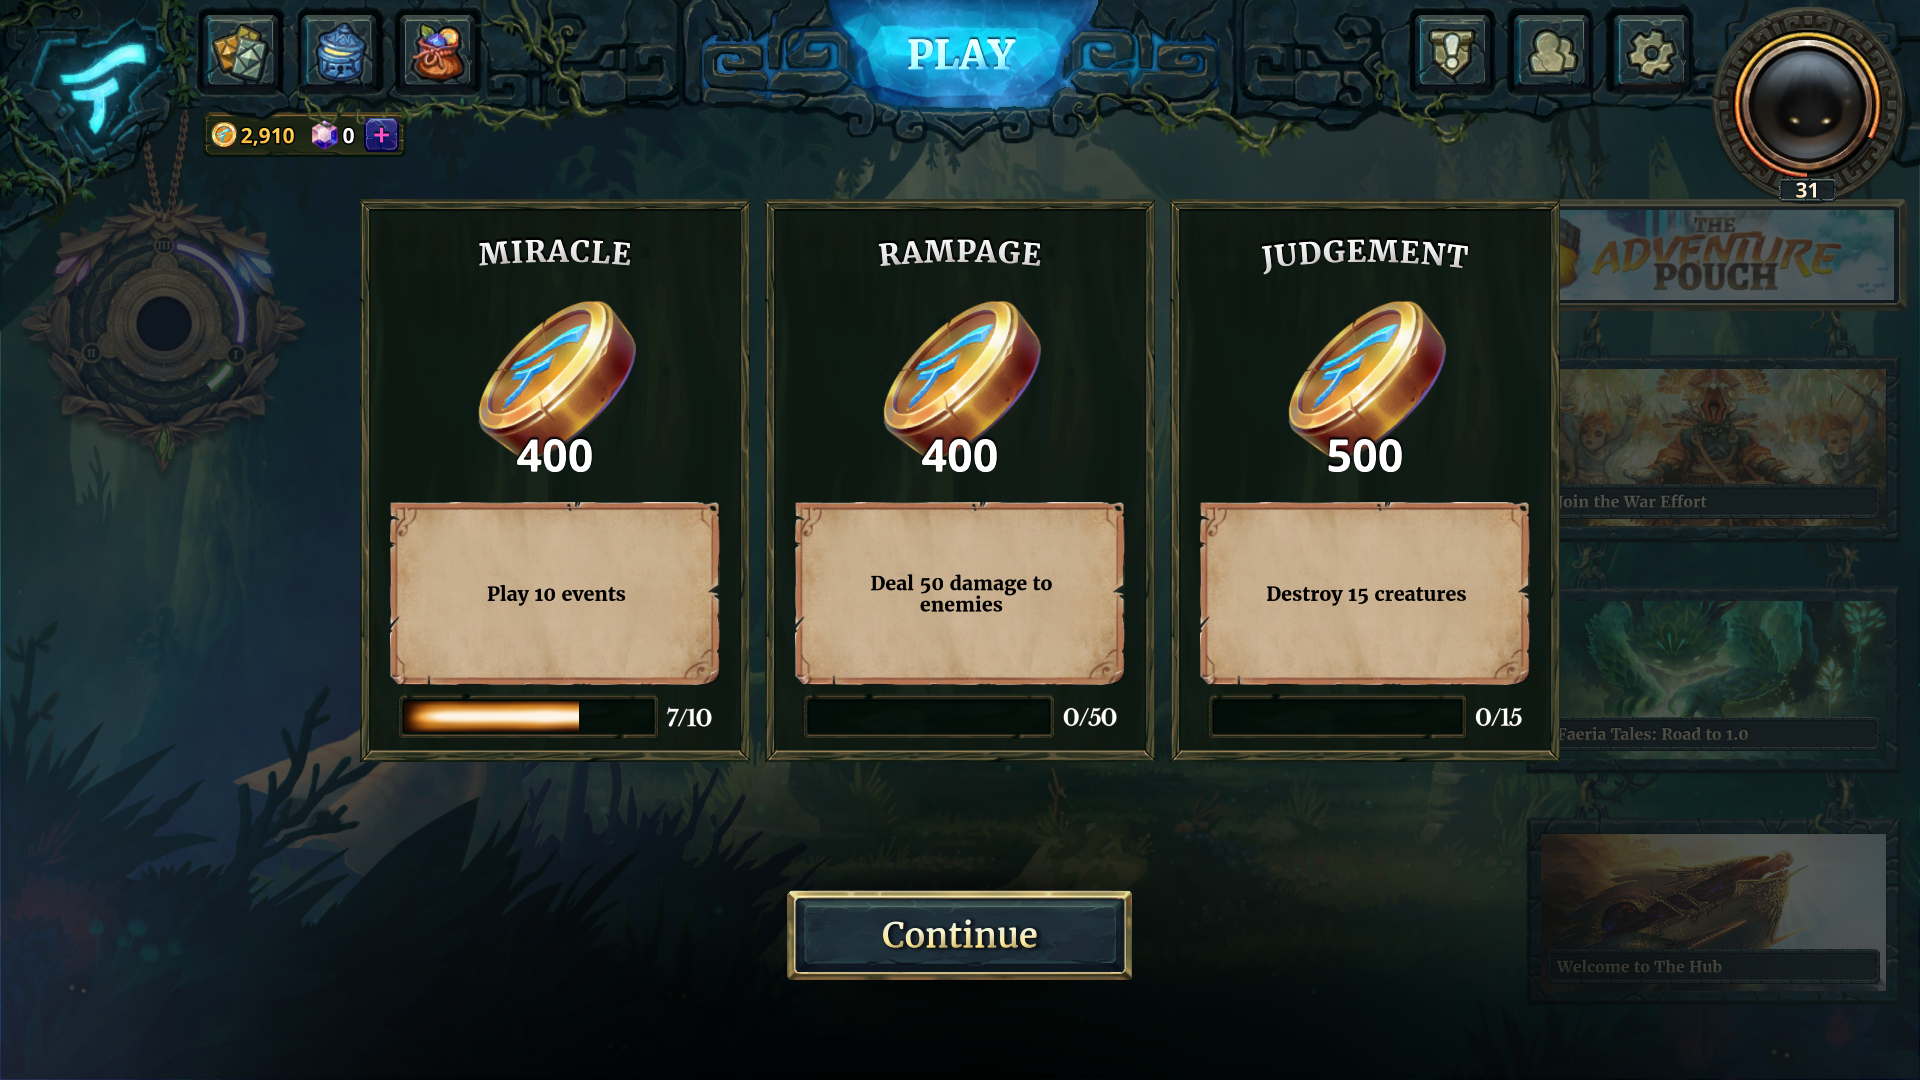This screenshot has height=1080, width=1920.
Task: Select the Miracle quest card
Action: pyautogui.click(x=555, y=481)
